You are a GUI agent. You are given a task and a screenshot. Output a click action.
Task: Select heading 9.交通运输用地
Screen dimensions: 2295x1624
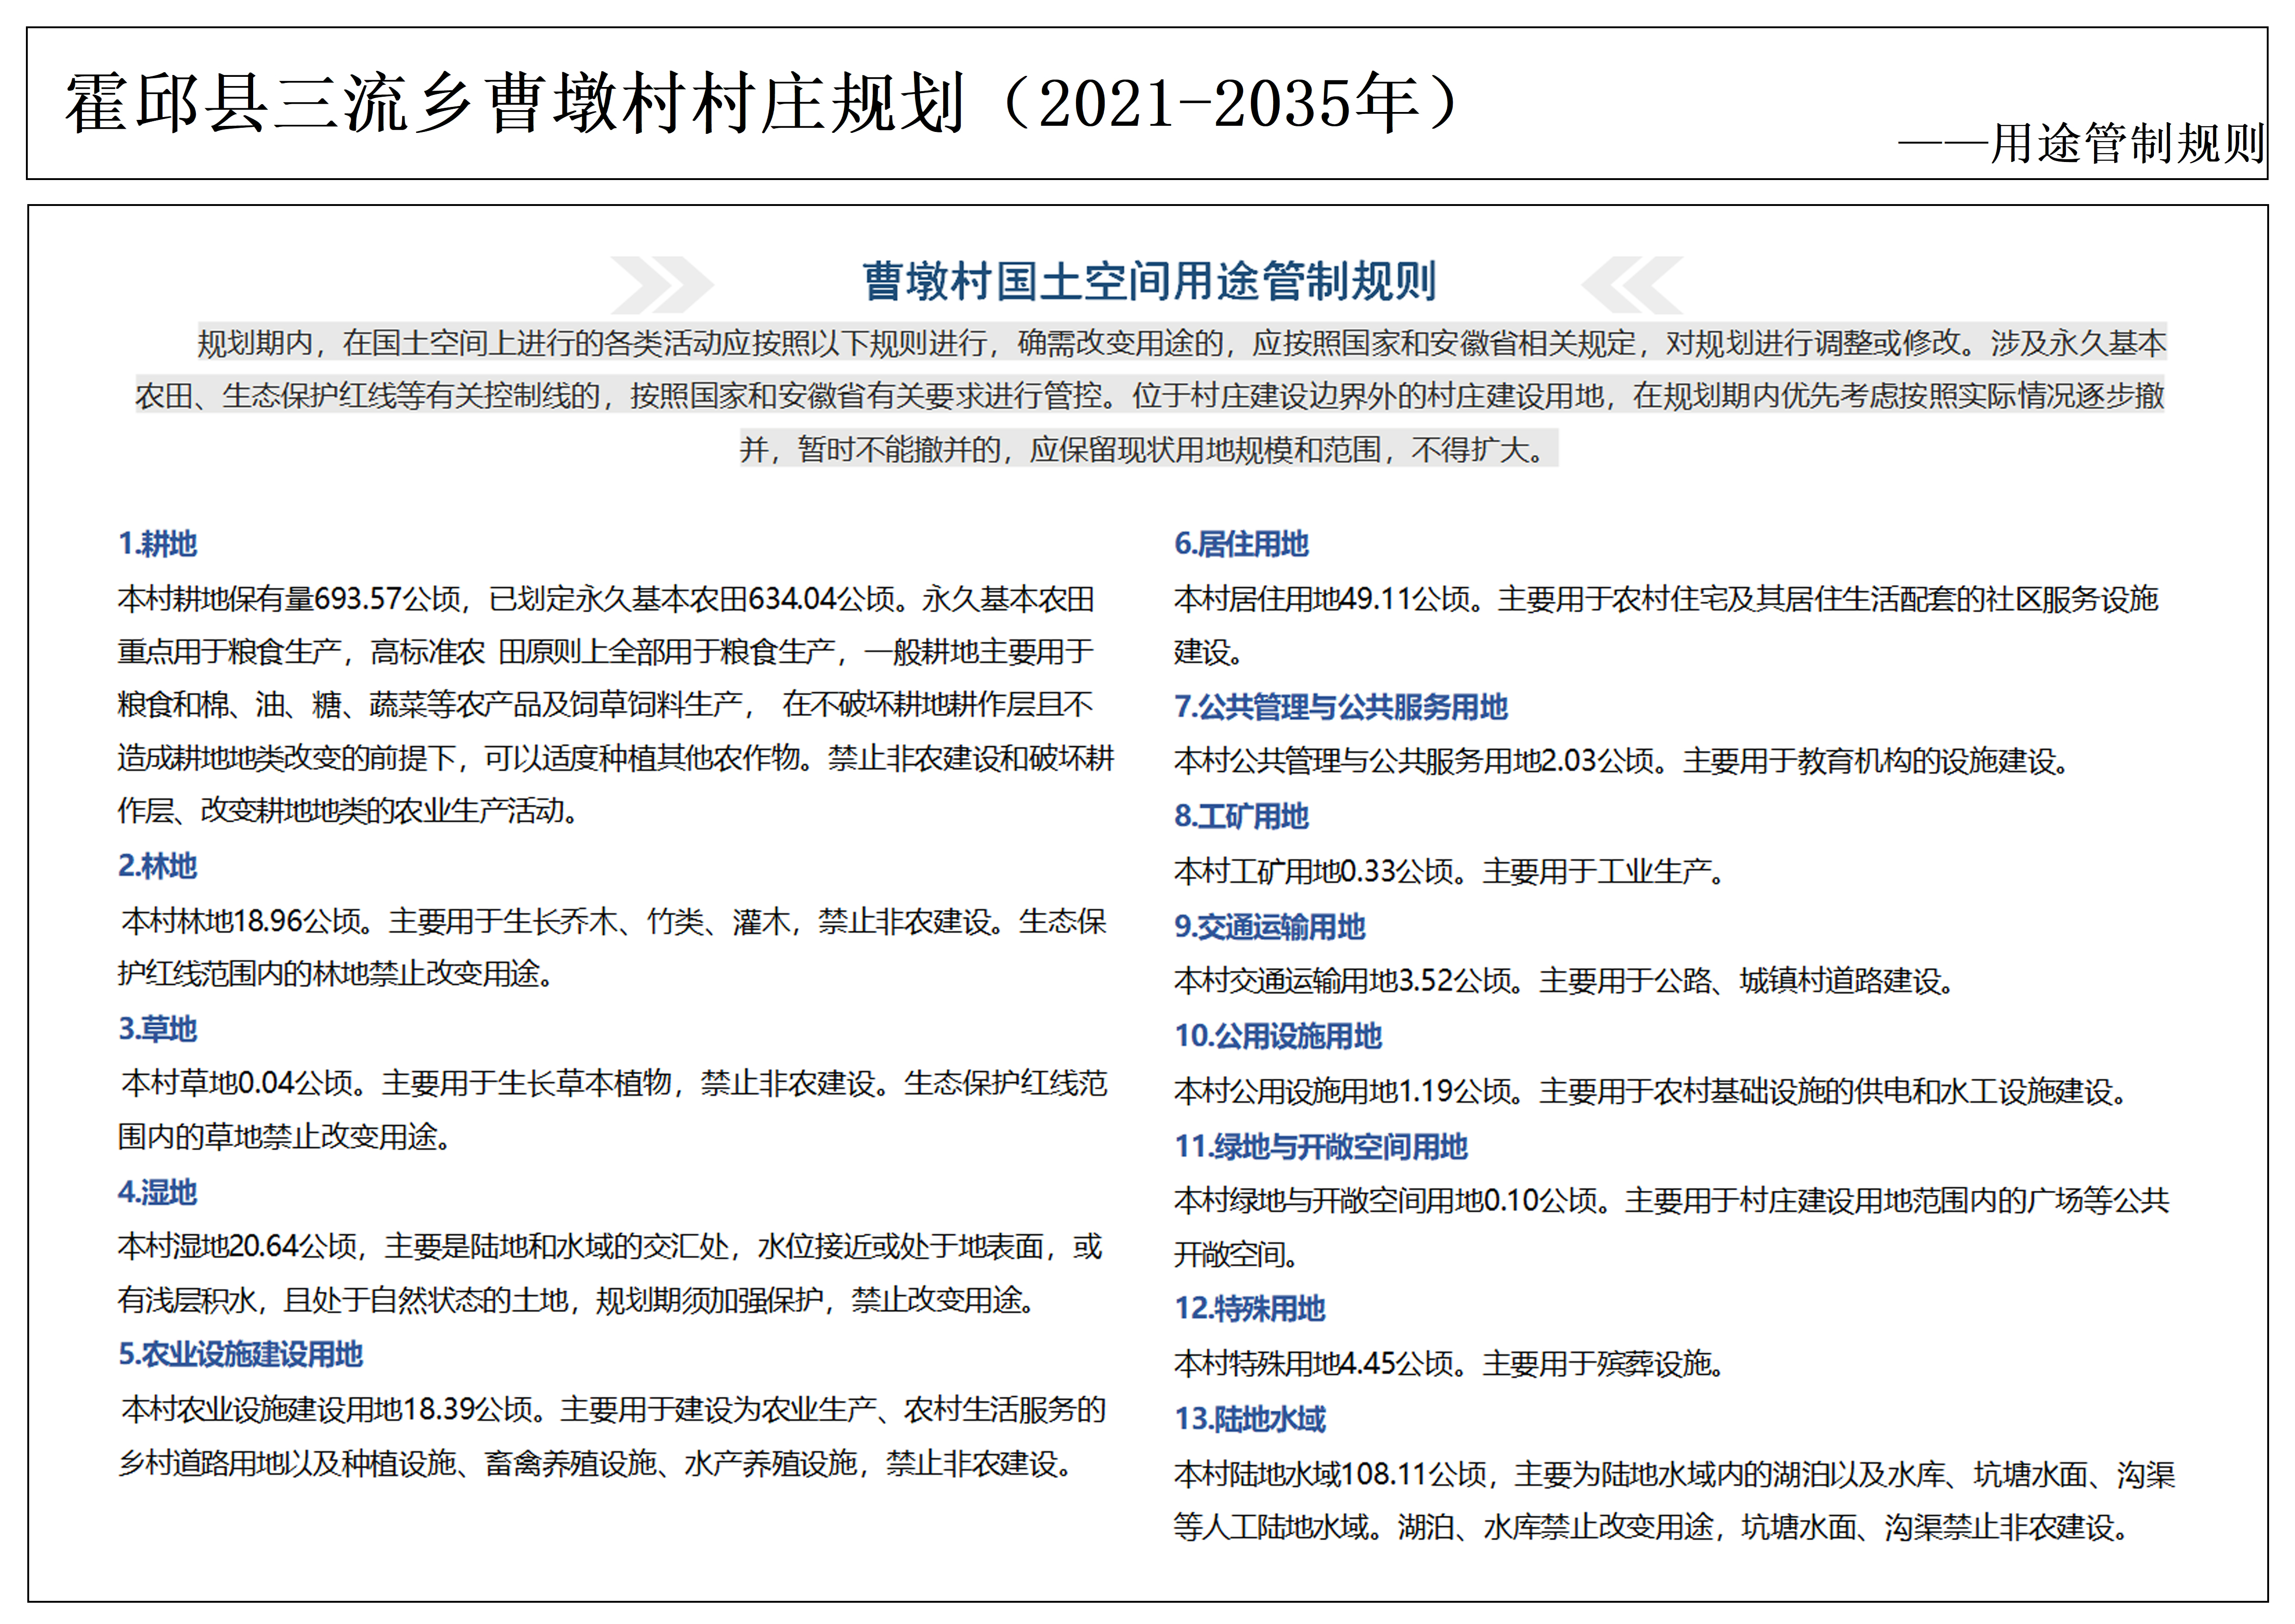tap(1269, 927)
